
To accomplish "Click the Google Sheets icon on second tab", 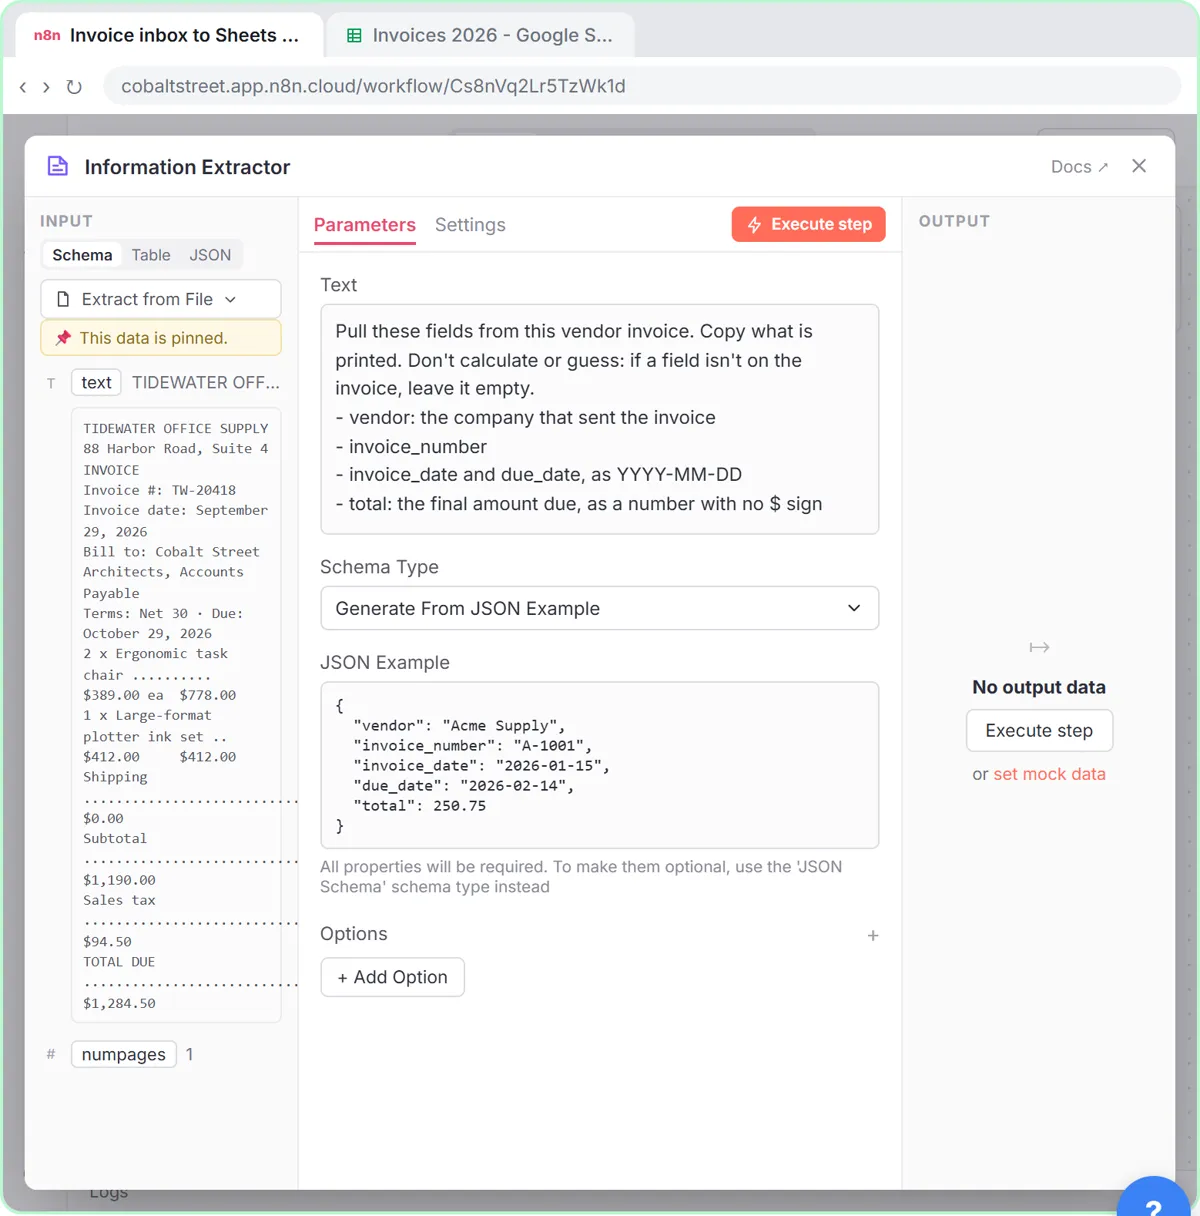I will point(354,35).
